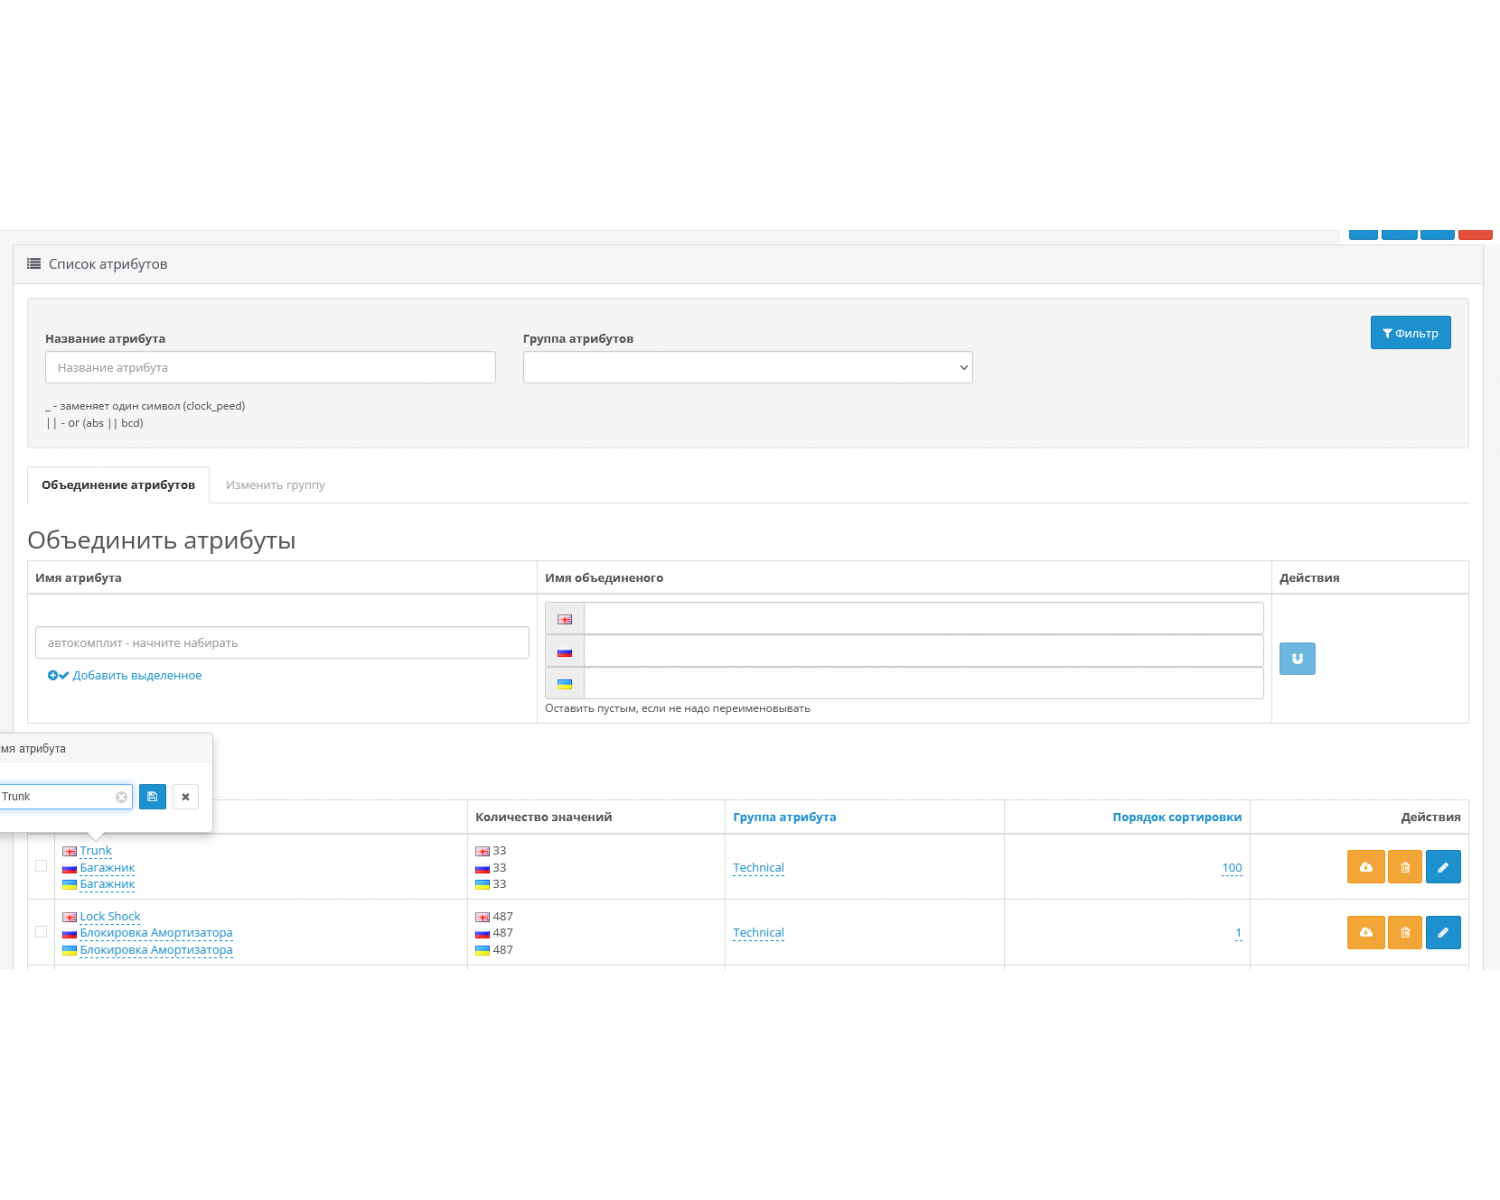Screen dimensions: 1500x1200
Task: Edit the Lock Shock attribute with pencil icon
Action: click(1443, 932)
